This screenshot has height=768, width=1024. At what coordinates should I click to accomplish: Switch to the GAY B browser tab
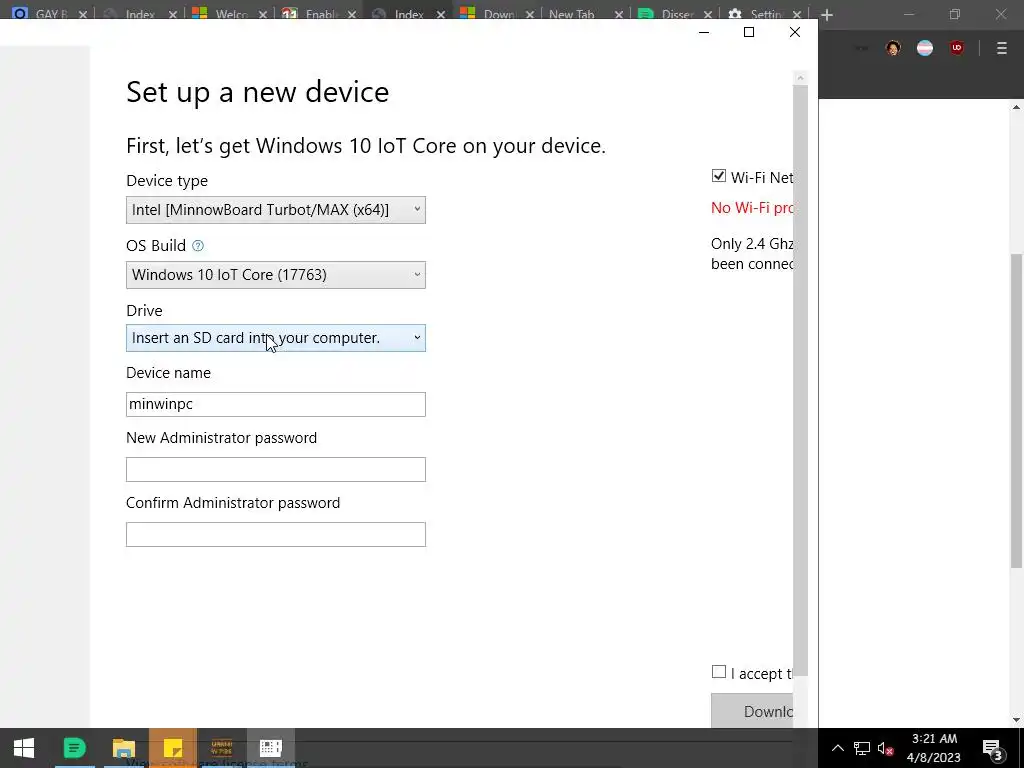49,13
